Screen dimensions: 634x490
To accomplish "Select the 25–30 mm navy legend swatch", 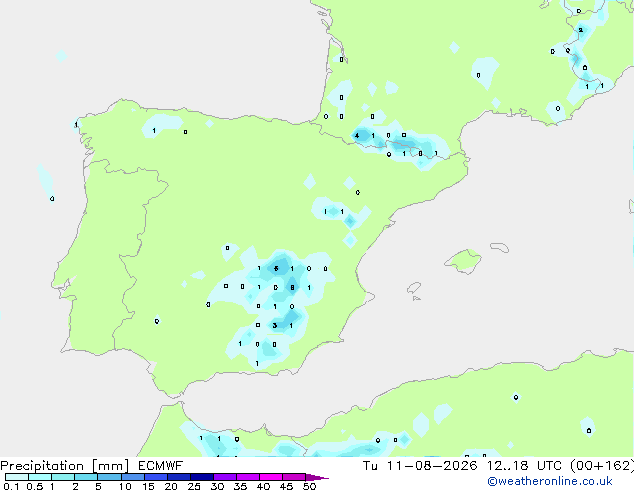I will coord(202,477).
